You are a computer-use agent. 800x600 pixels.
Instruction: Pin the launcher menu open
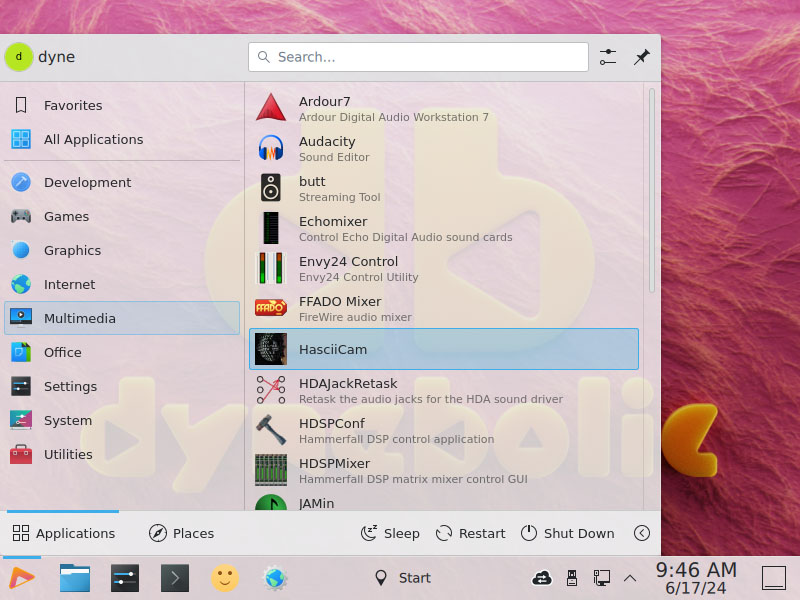coord(641,57)
